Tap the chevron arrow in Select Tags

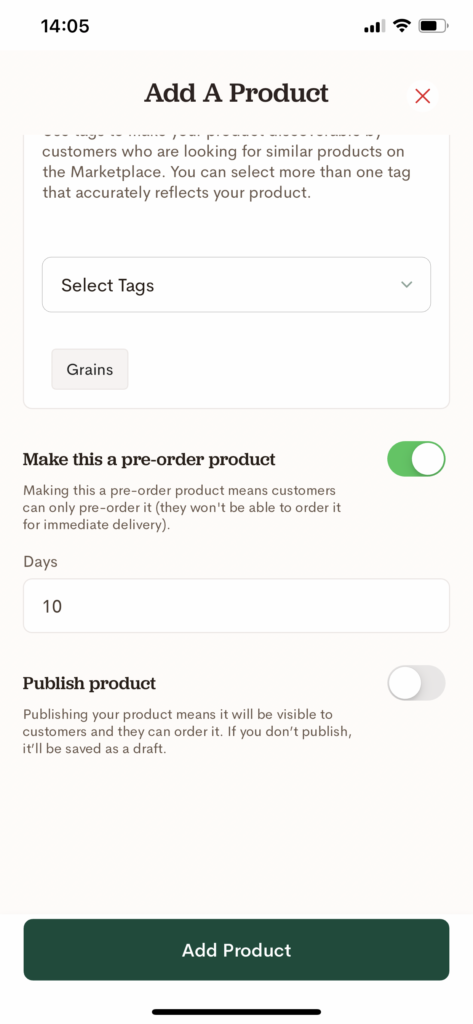(x=406, y=285)
